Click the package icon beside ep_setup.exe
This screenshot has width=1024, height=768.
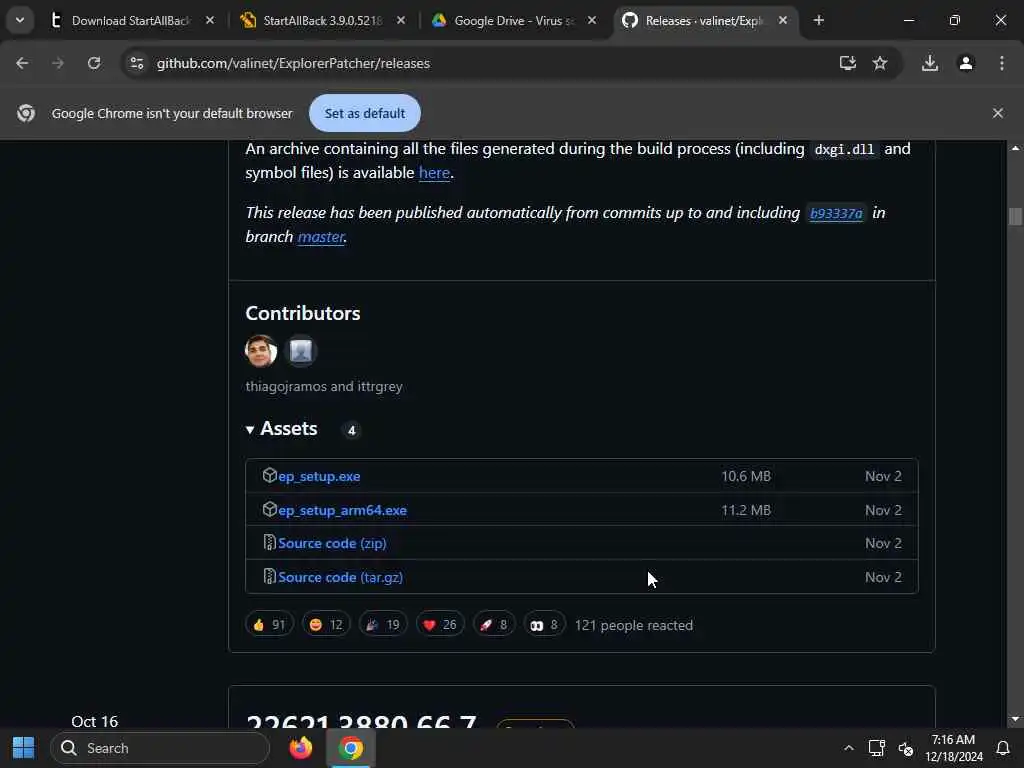[x=269, y=475]
